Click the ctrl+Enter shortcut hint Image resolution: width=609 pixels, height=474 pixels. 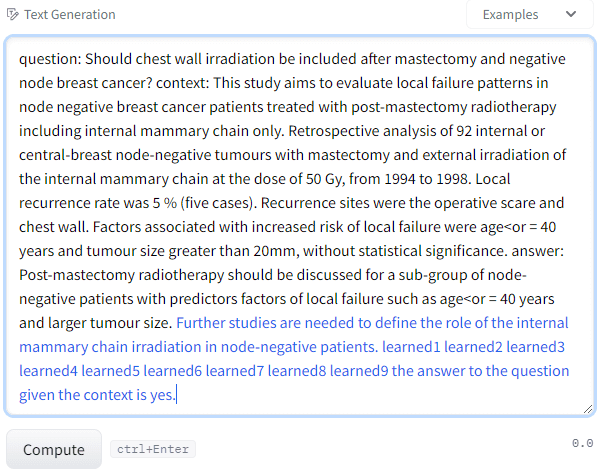click(x=153, y=449)
